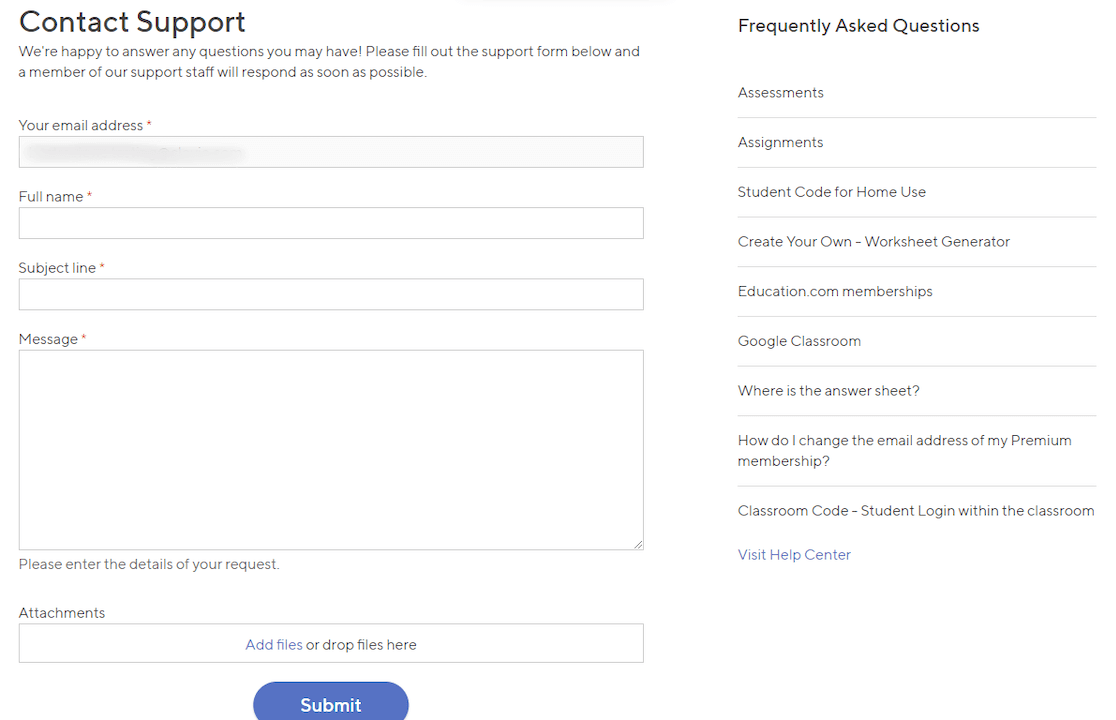Click the Visit Help Center link
Viewport: 1116px width, 720px height.
794,554
